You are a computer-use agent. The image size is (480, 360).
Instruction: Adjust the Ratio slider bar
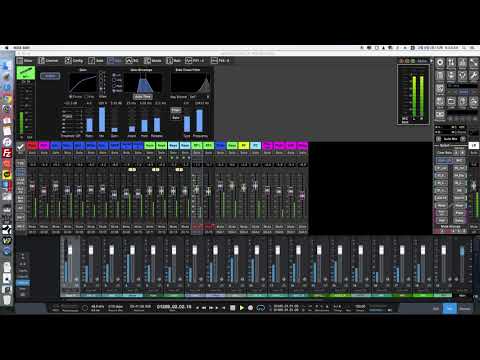click(89, 125)
